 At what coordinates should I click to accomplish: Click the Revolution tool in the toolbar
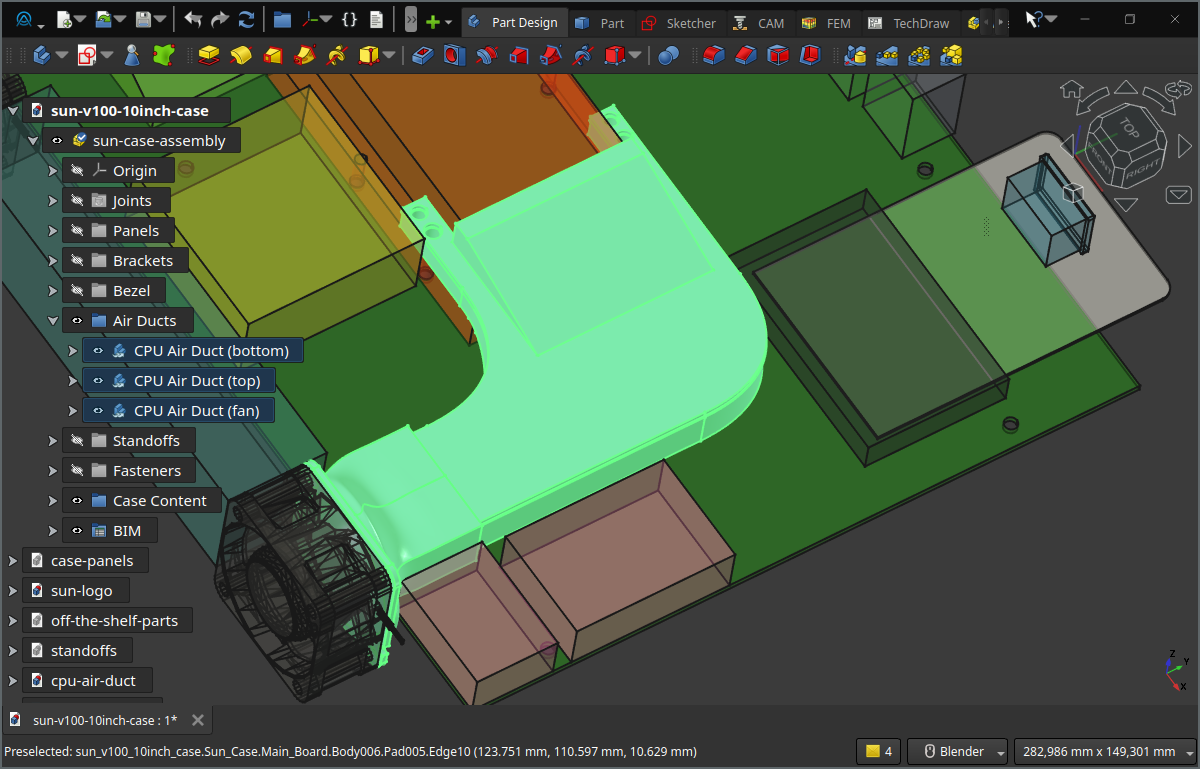pos(240,56)
